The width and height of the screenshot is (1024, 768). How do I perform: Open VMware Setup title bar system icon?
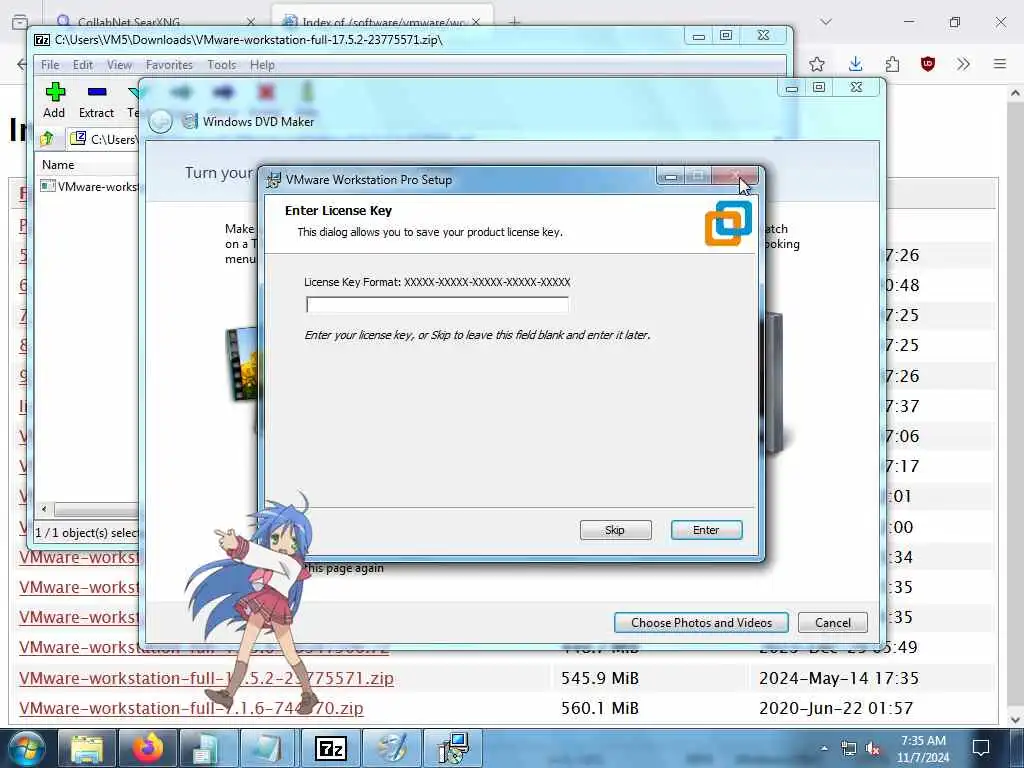tap(274, 180)
